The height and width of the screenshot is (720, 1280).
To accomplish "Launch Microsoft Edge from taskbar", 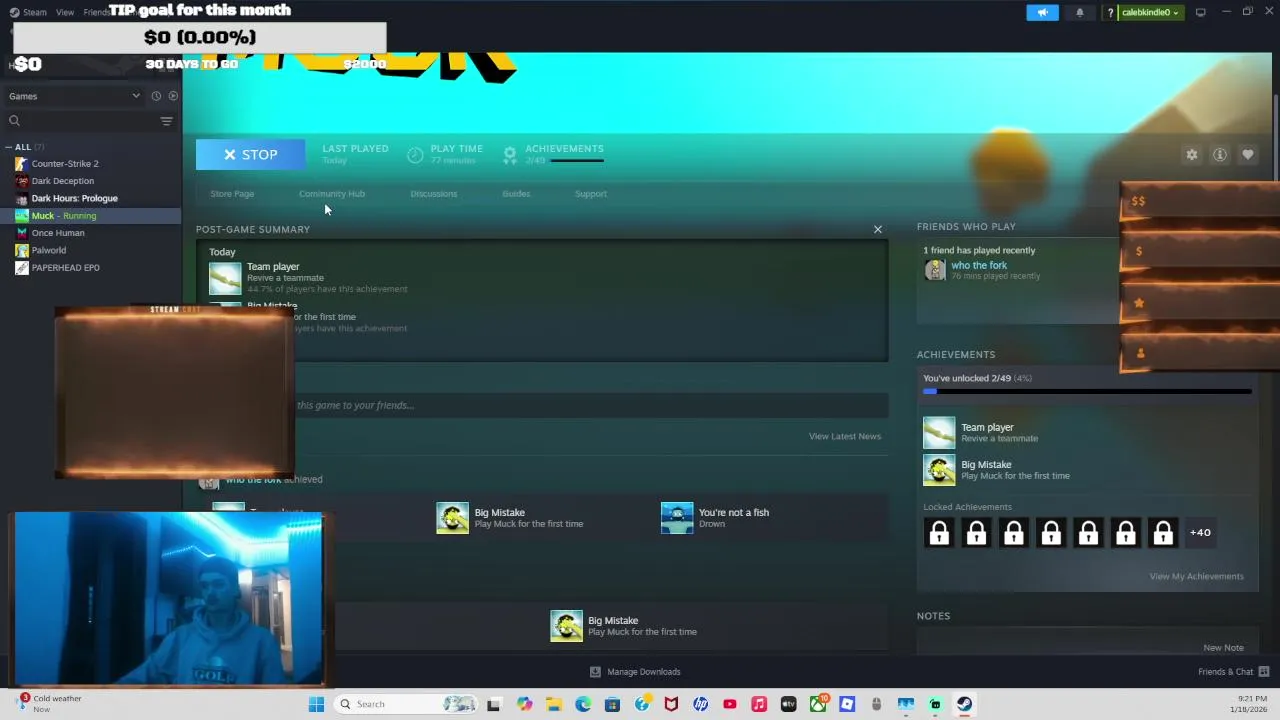I will tap(583, 704).
